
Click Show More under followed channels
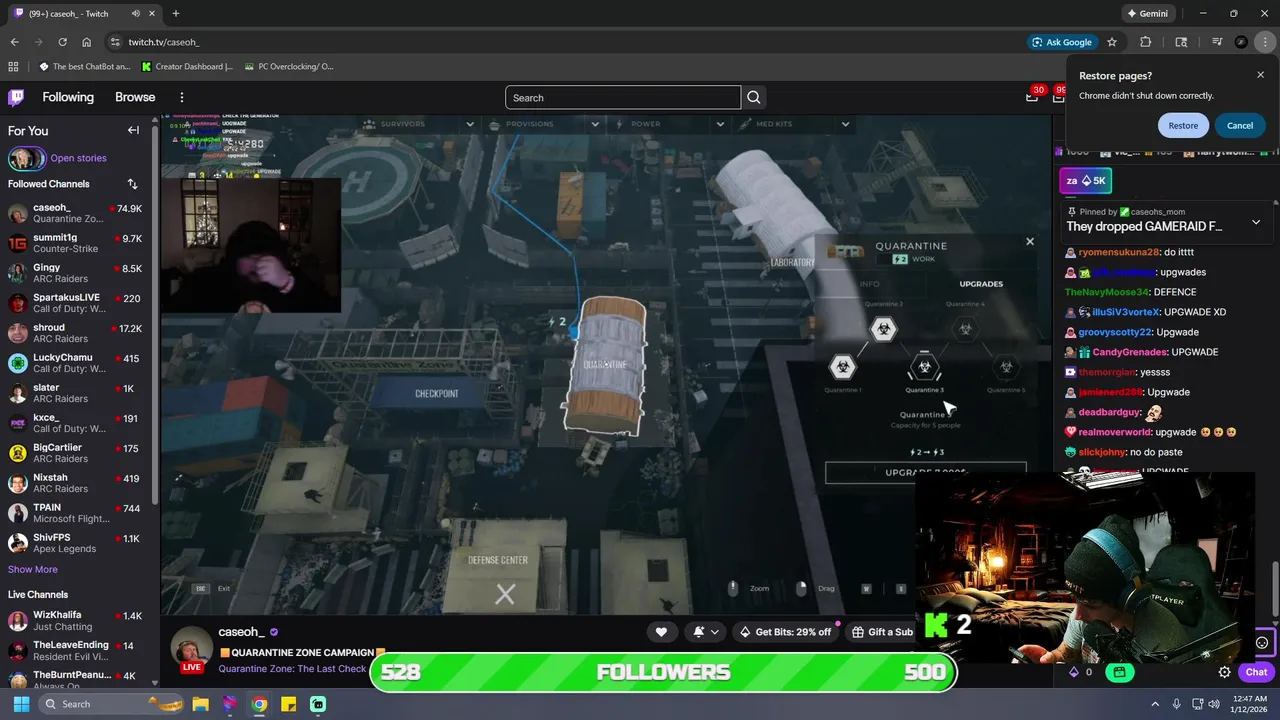click(33, 570)
